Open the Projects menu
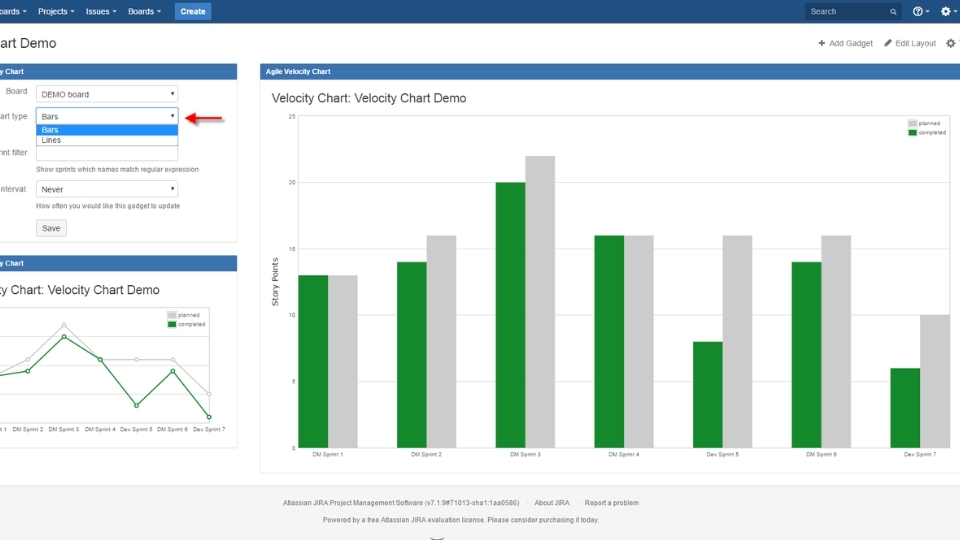This screenshot has width=960, height=540. click(56, 11)
